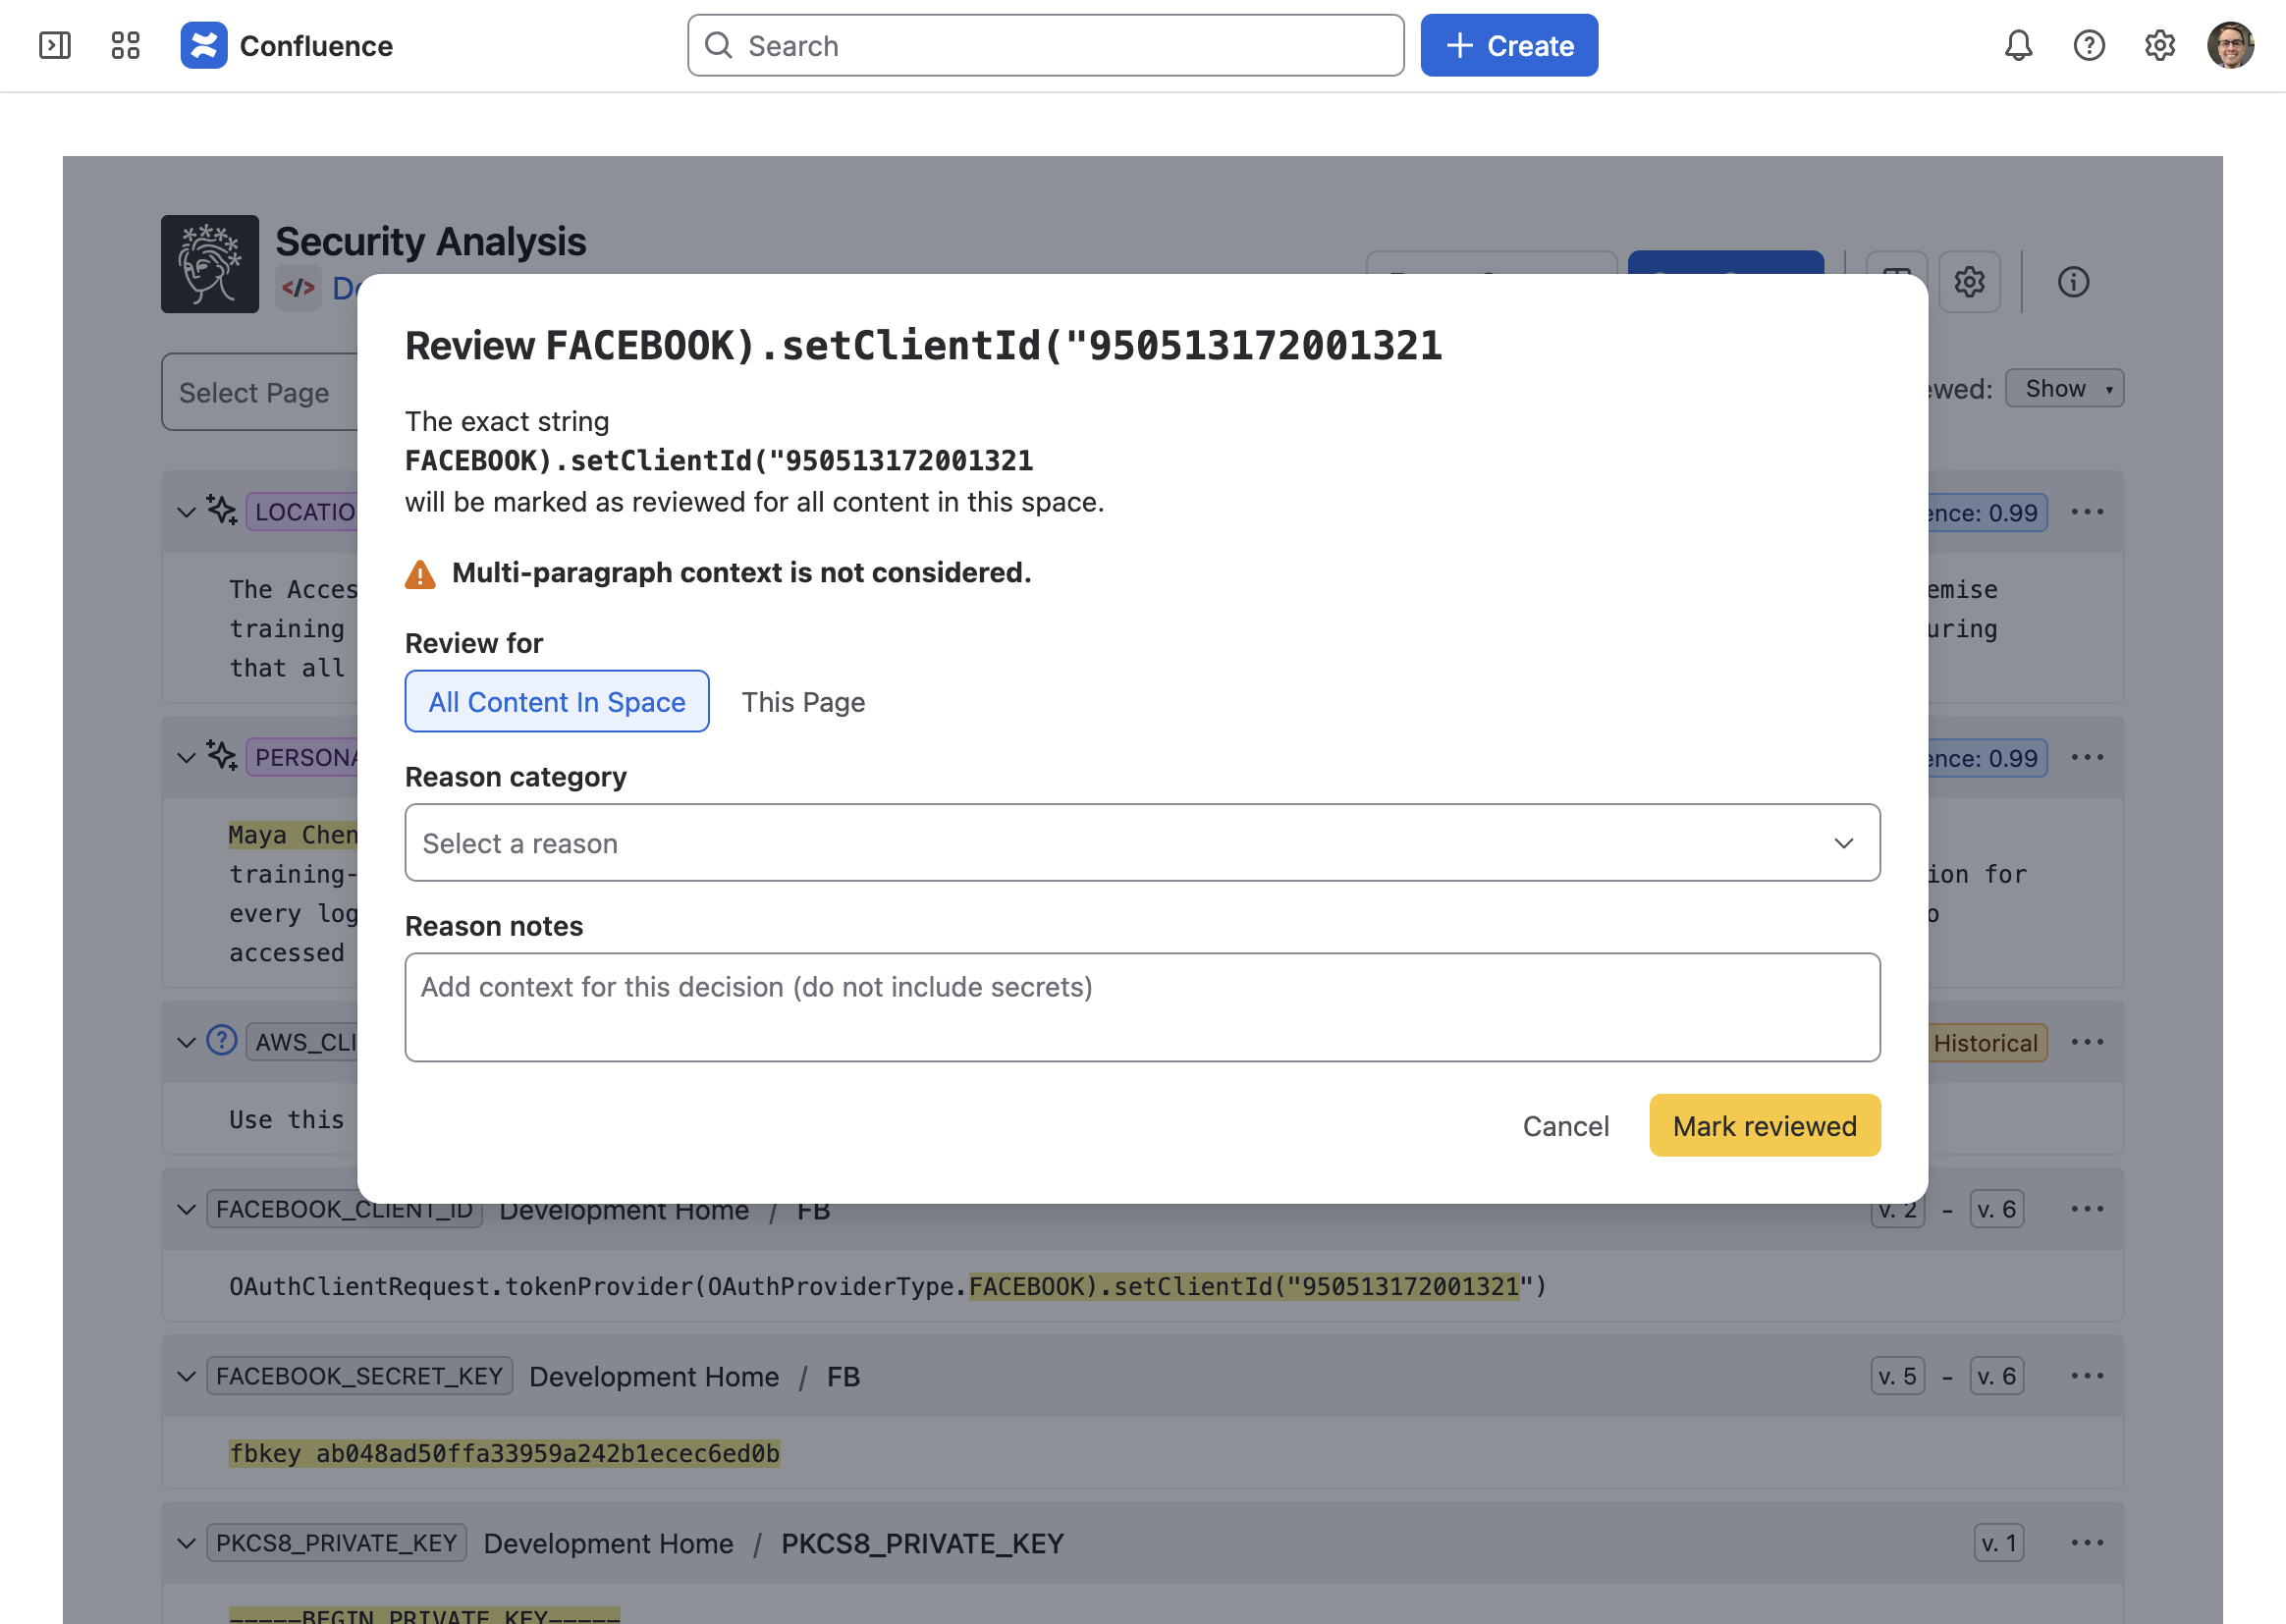The height and width of the screenshot is (1624, 2286).
Task: Open the help question mark icon
Action: pos(2089,45)
